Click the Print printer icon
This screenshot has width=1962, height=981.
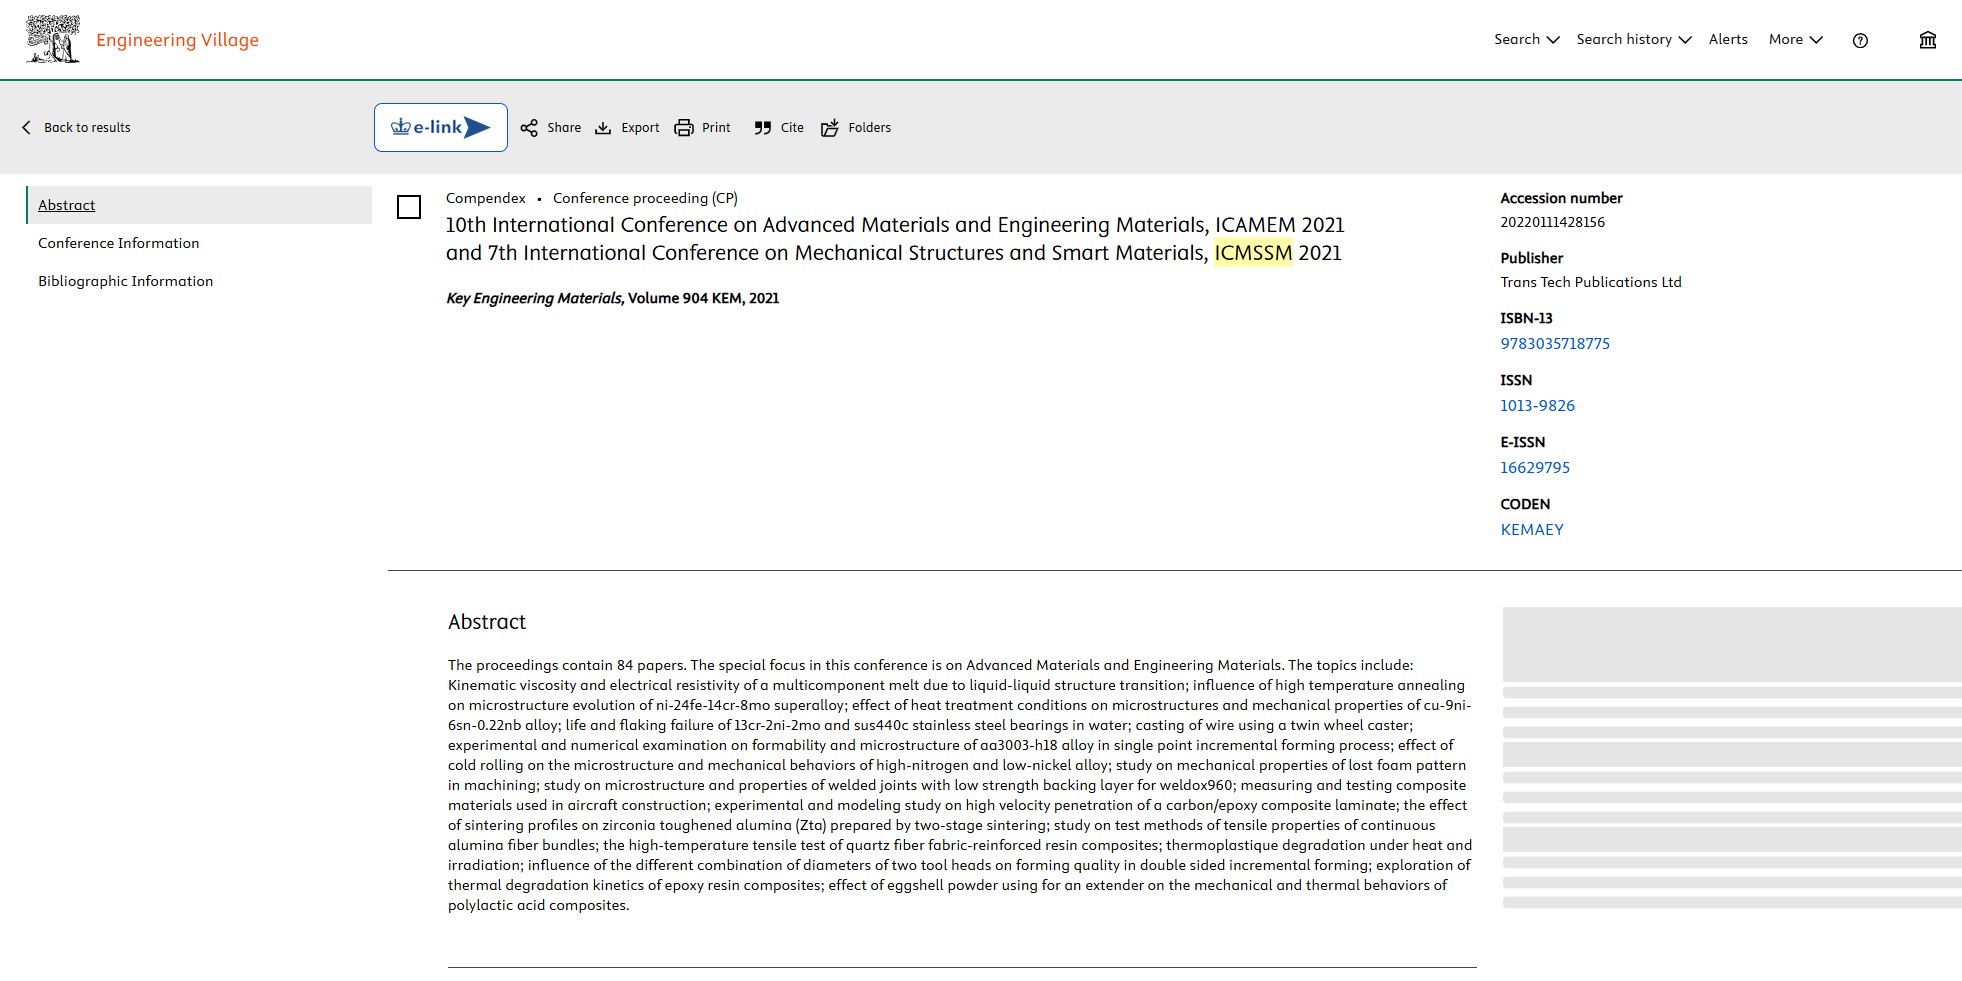pos(684,128)
